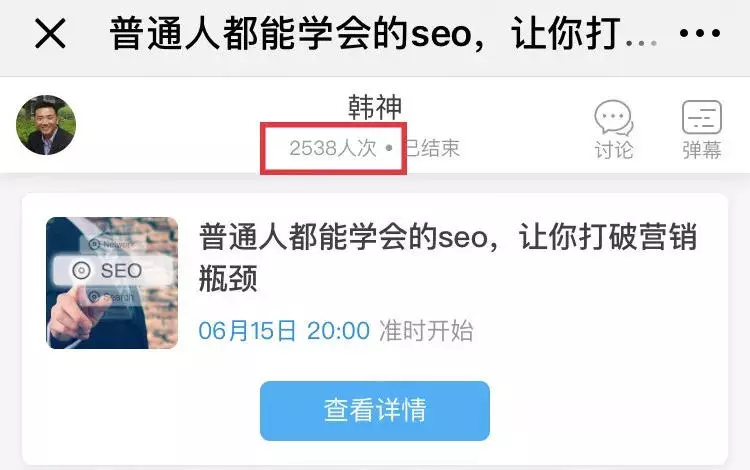Toggle the 弹幕 bullet comments icon
This screenshot has height=470, width=750.
coord(702,117)
